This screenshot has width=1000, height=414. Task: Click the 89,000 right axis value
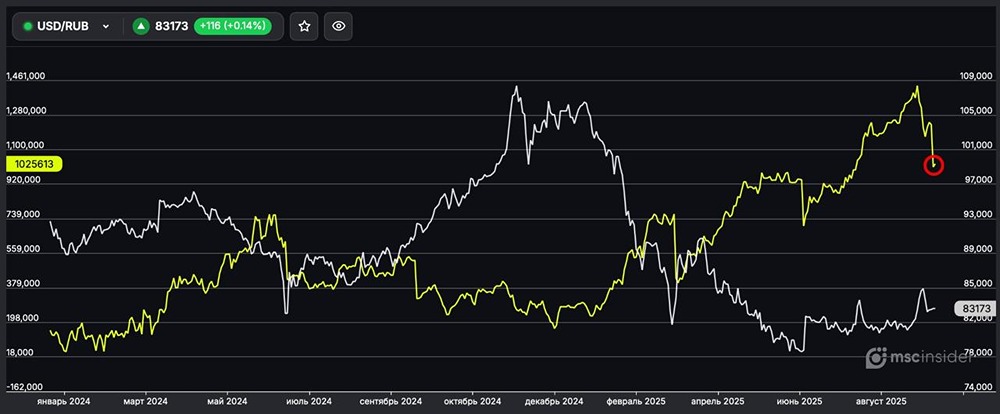tap(977, 249)
